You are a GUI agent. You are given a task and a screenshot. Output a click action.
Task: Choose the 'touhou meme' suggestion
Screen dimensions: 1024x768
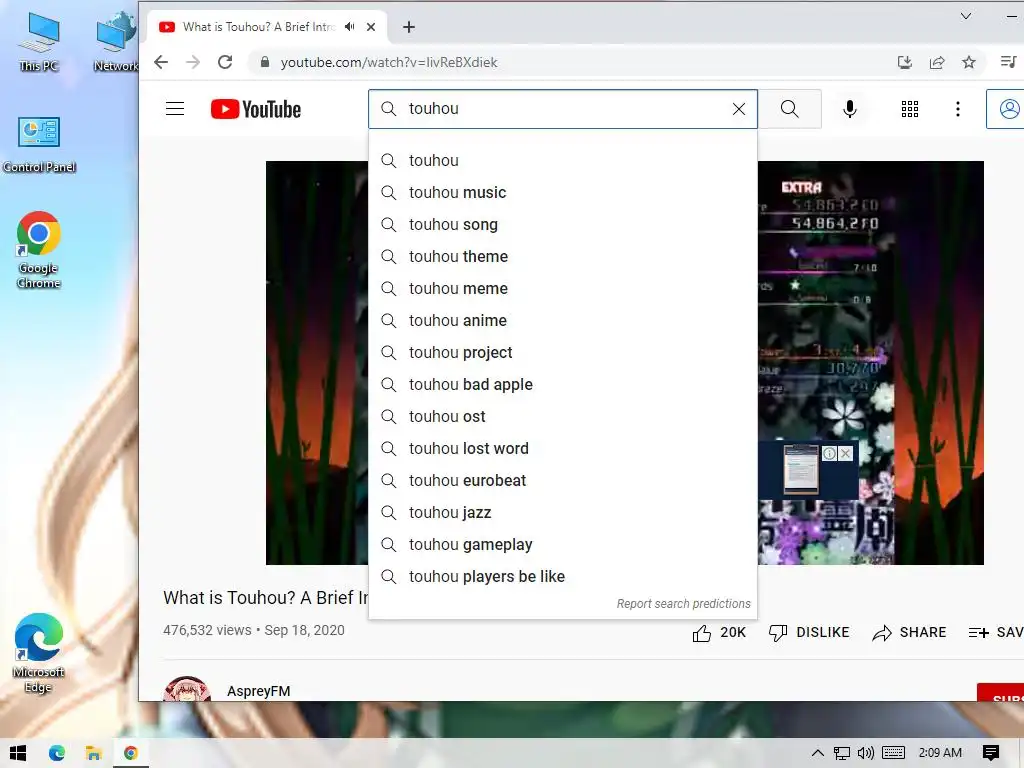(x=563, y=288)
